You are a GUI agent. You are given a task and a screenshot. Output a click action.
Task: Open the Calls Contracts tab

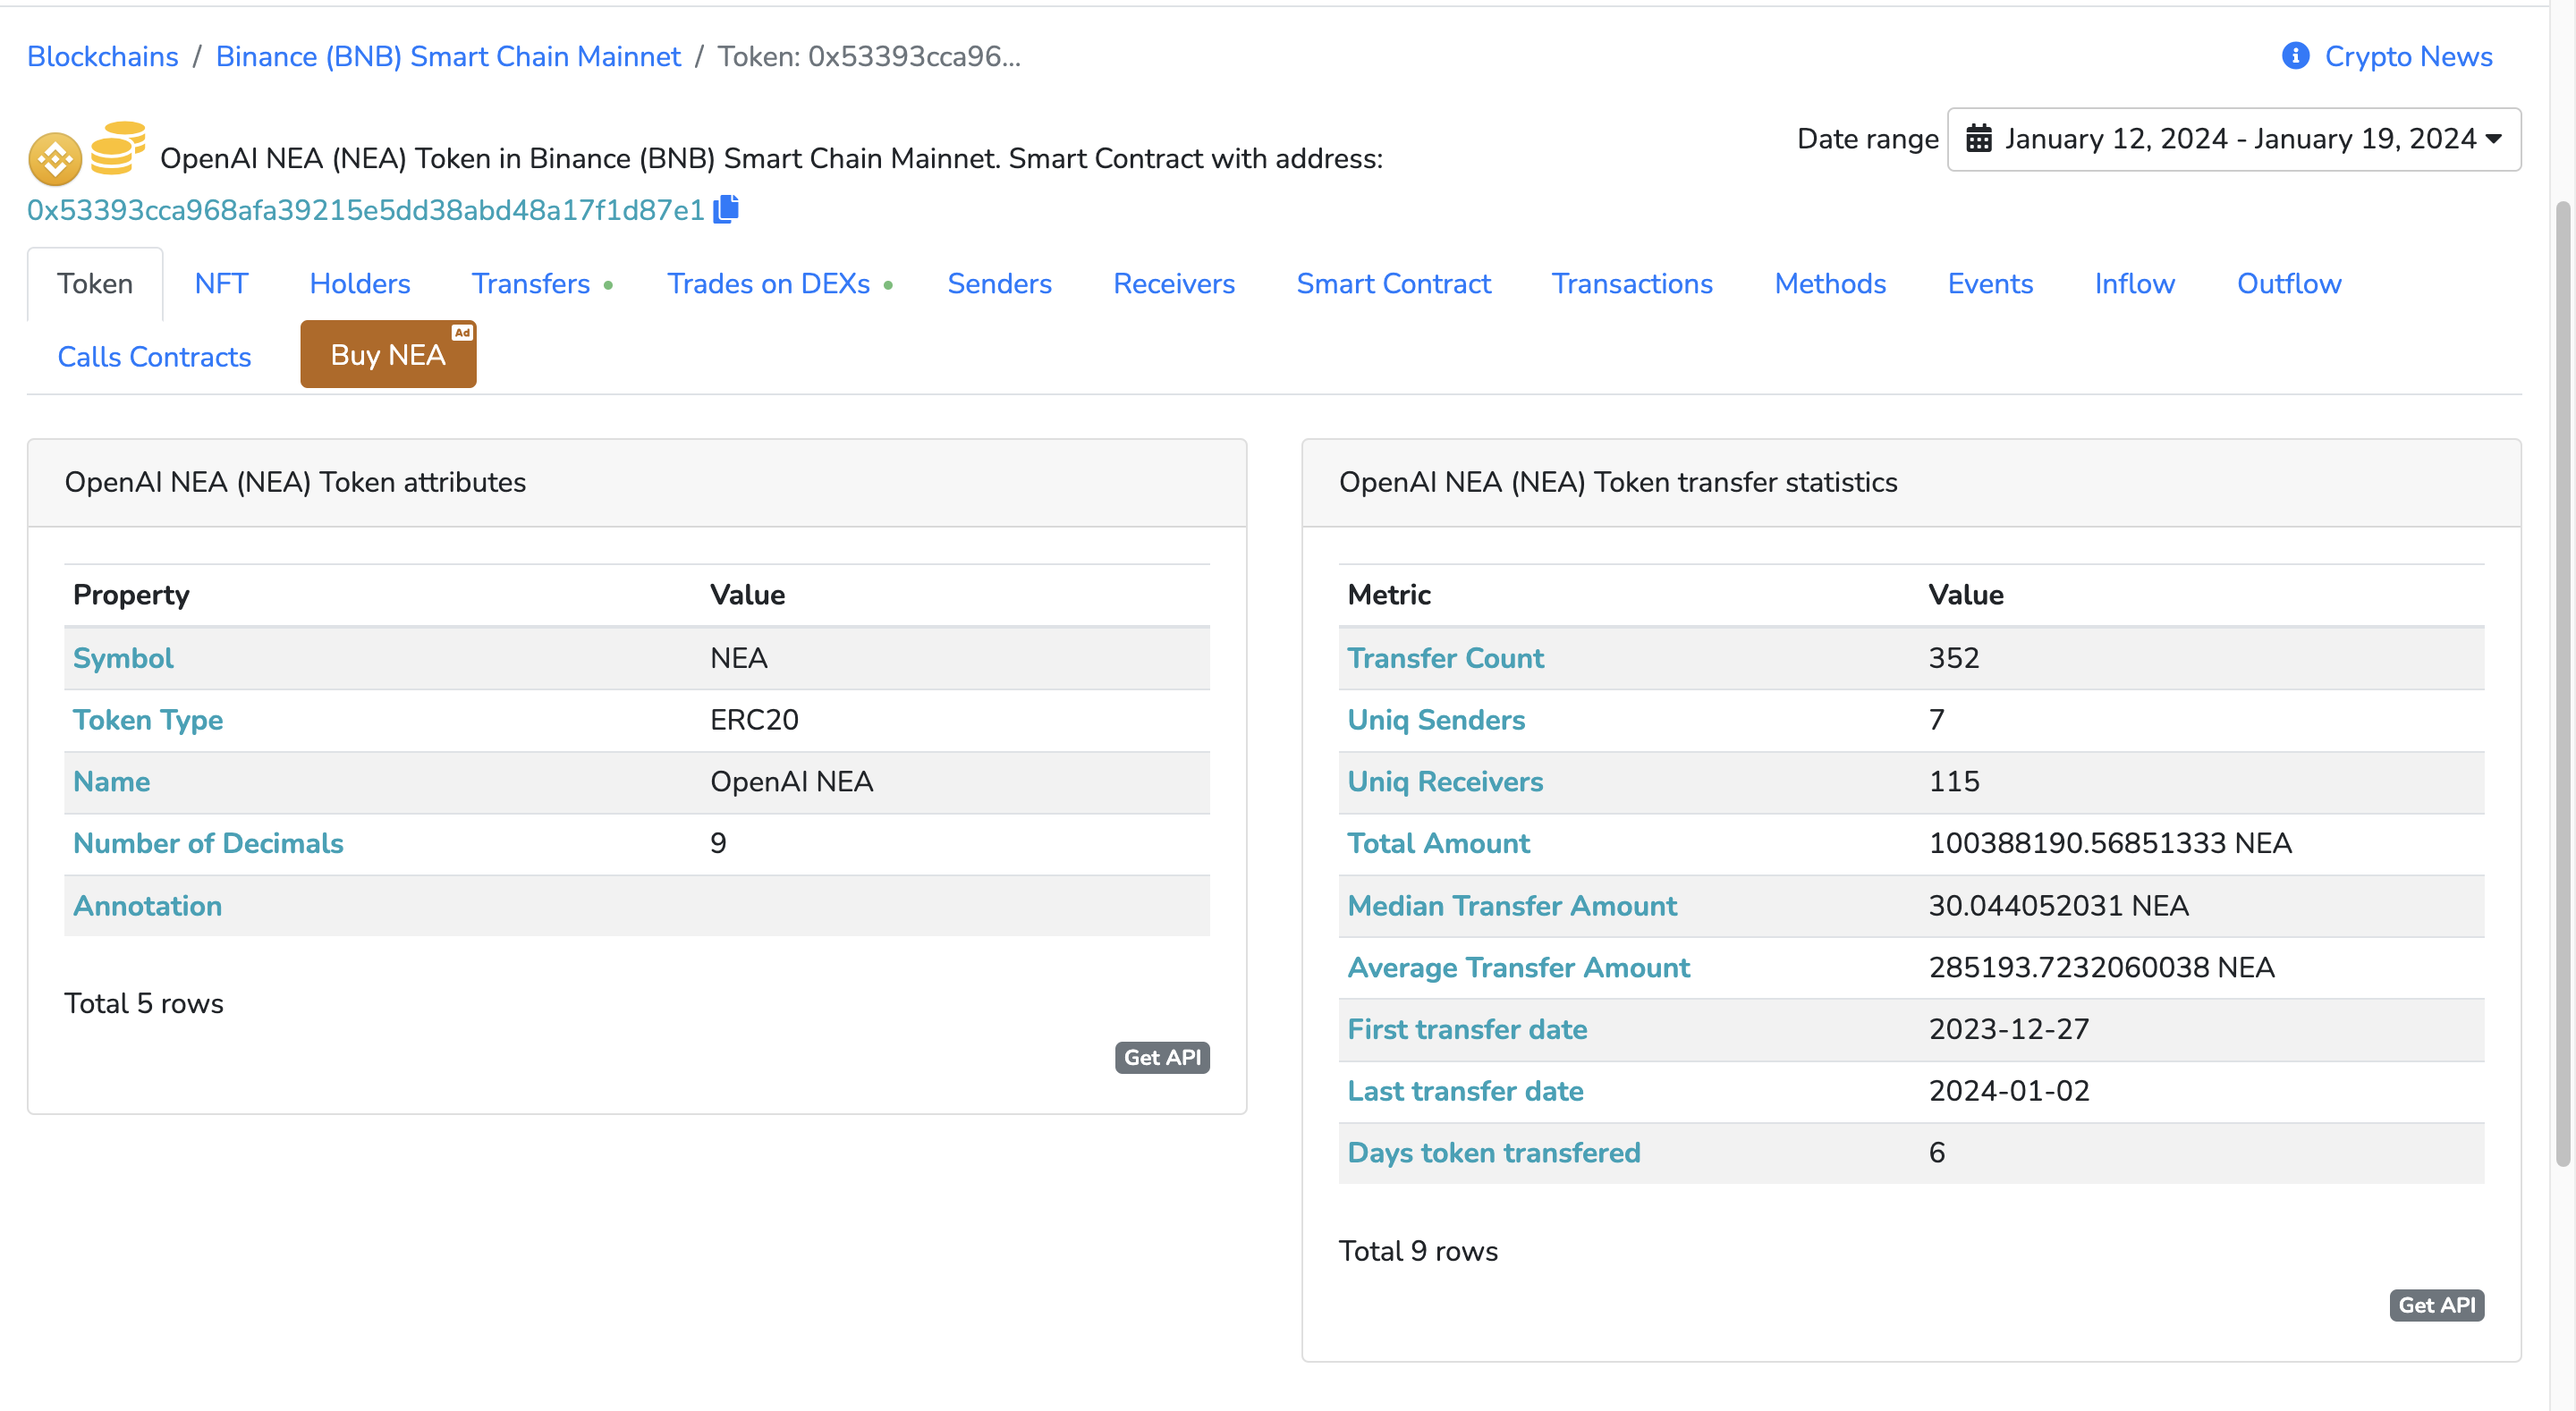click(154, 357)
